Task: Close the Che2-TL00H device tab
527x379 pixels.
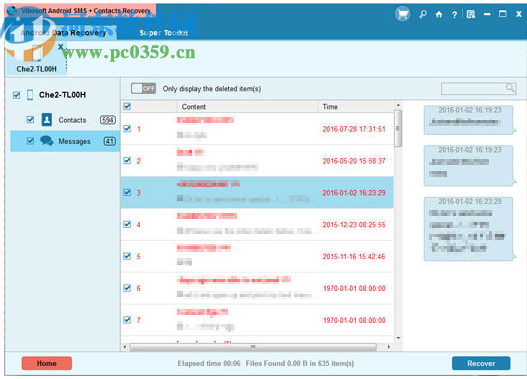Action: pos(60,47)
